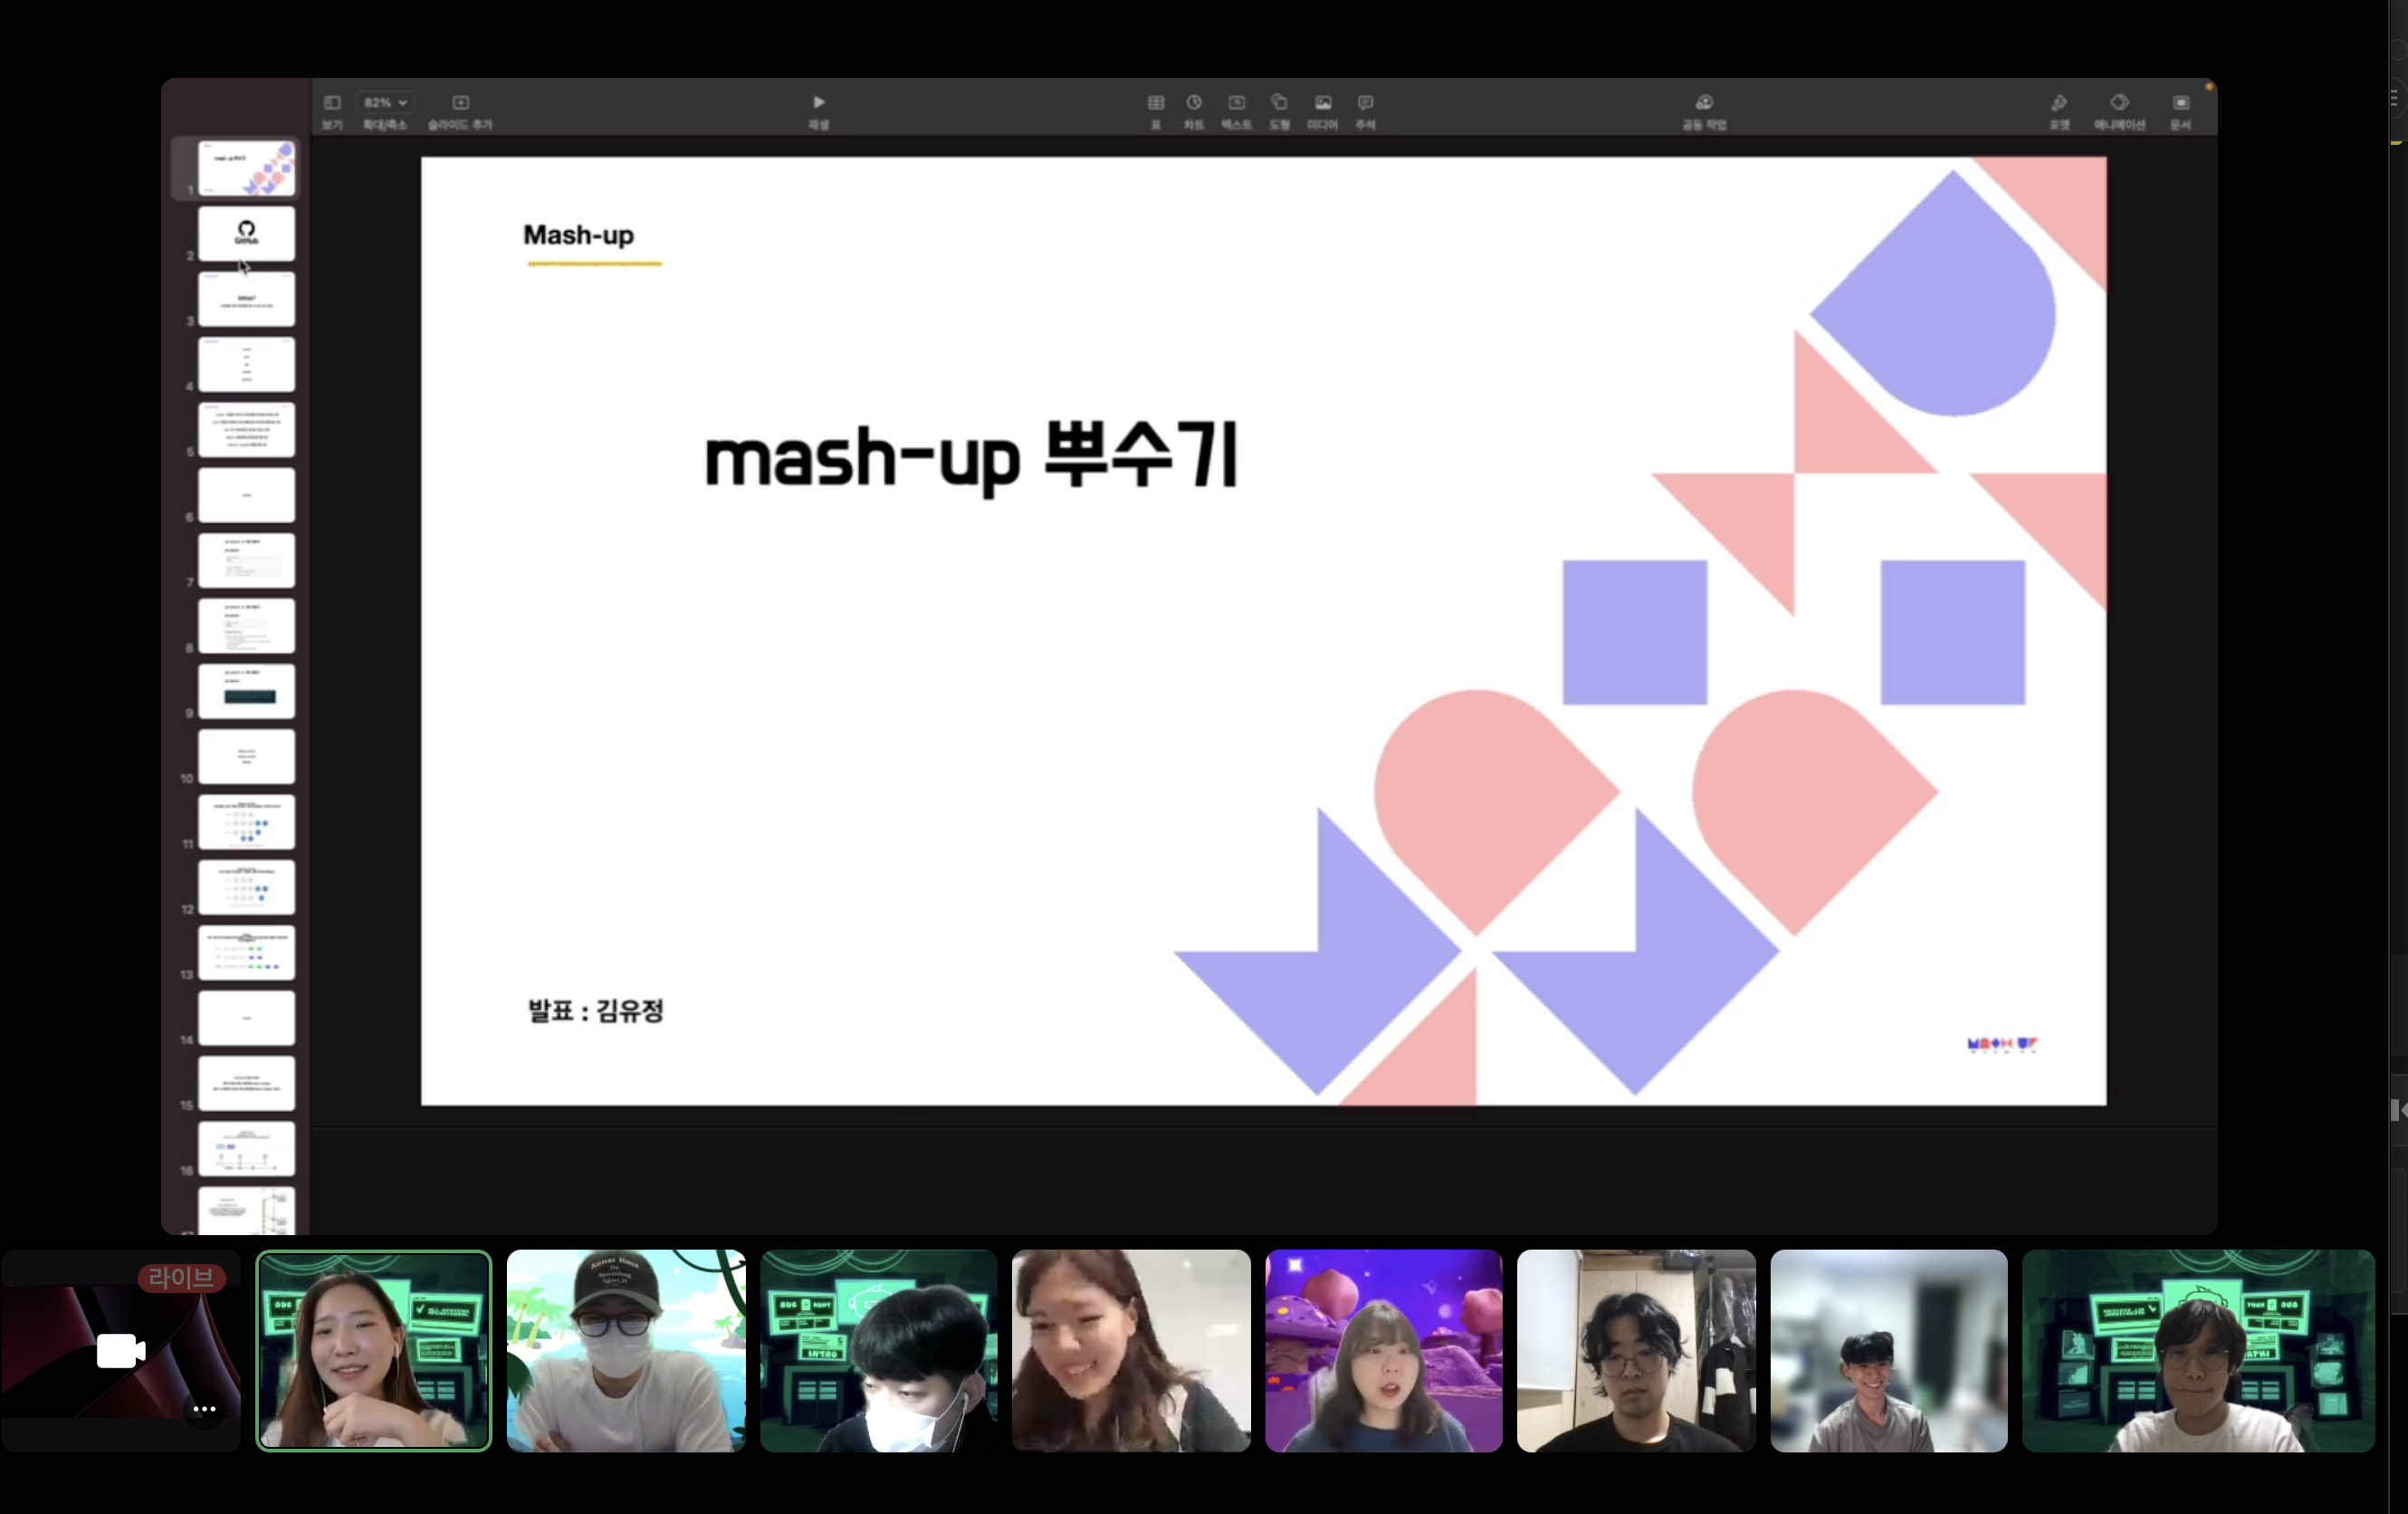
Task: Add a comment with 주석 icon
Action: coord(1365,103)
